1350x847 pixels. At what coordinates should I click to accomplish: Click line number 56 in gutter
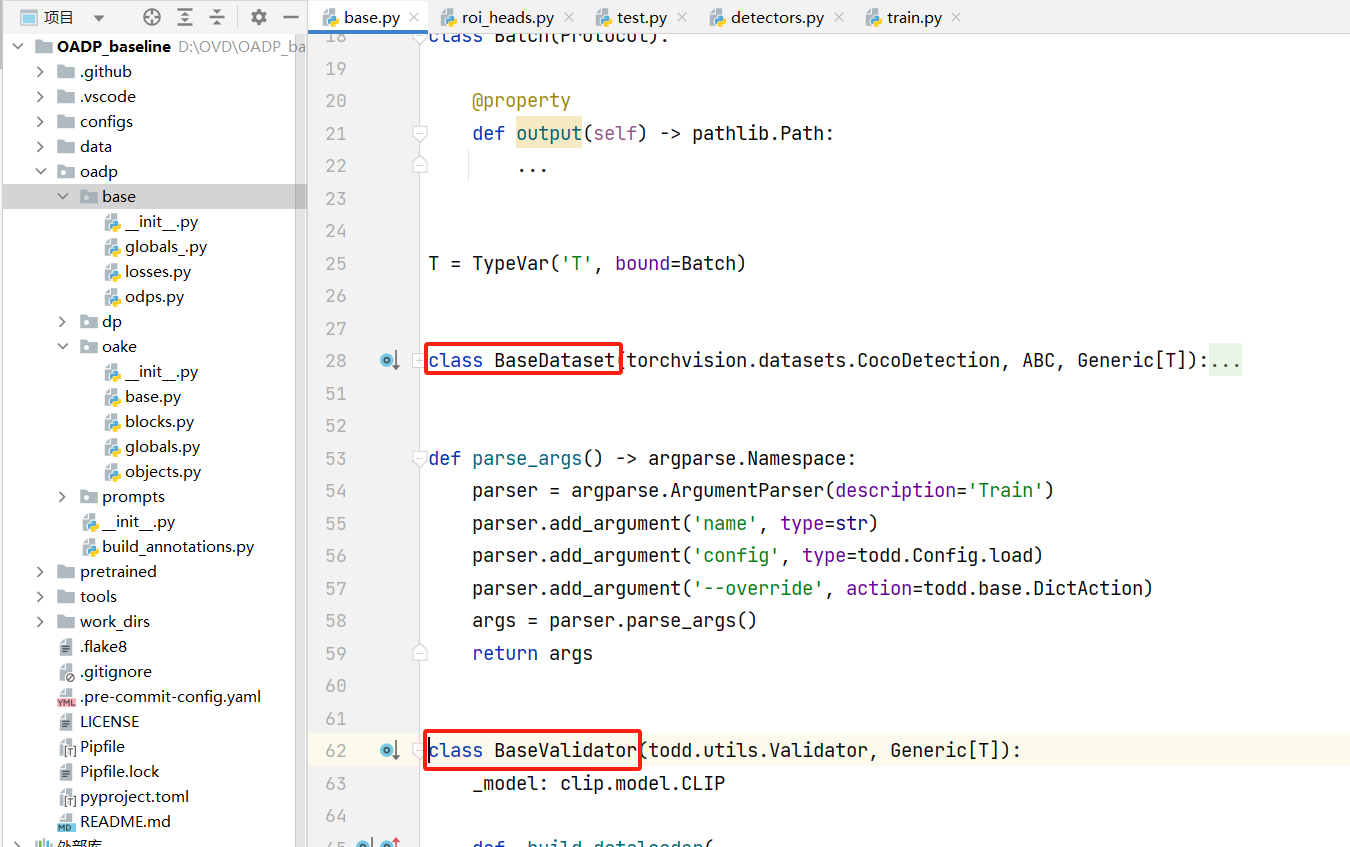[336, 556]
